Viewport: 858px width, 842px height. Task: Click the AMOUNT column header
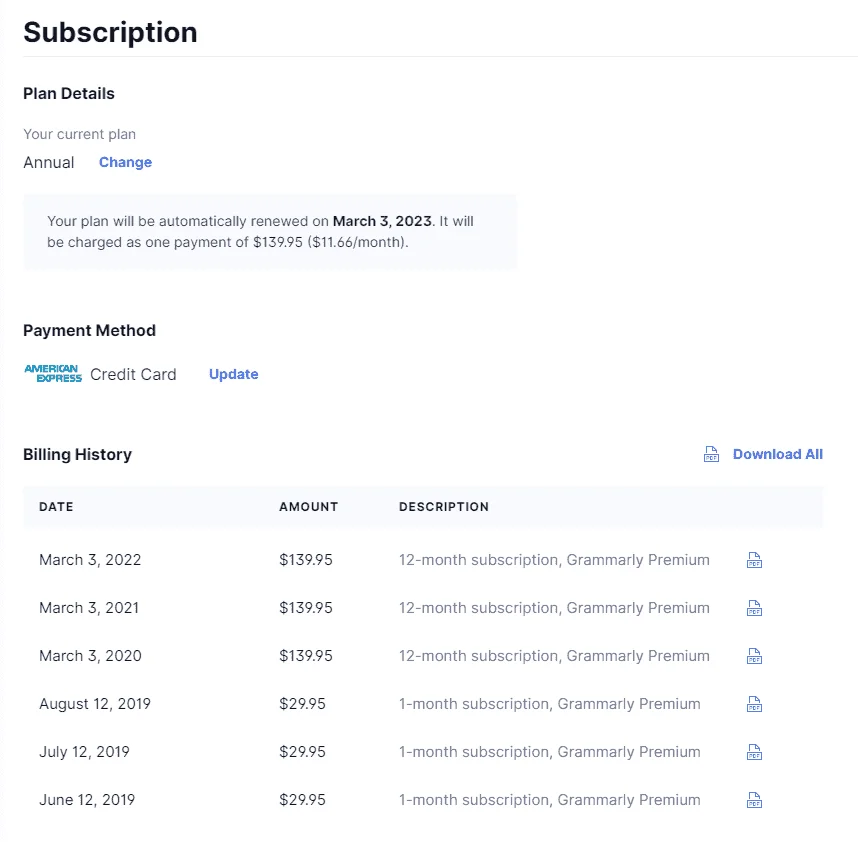pyautogui.click(x=309, y=507)
